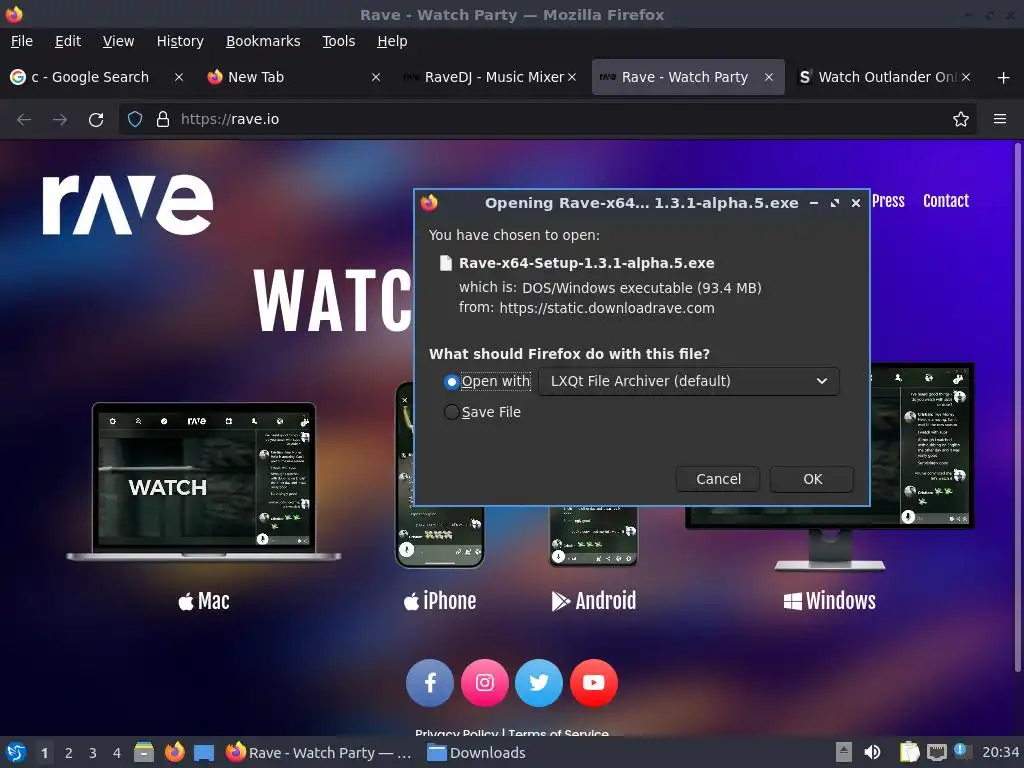Image resolution: width=1024 pixels, height=768 pixels.
Task: Close the Rave - Watch Party tab
Action: (769, 77)
